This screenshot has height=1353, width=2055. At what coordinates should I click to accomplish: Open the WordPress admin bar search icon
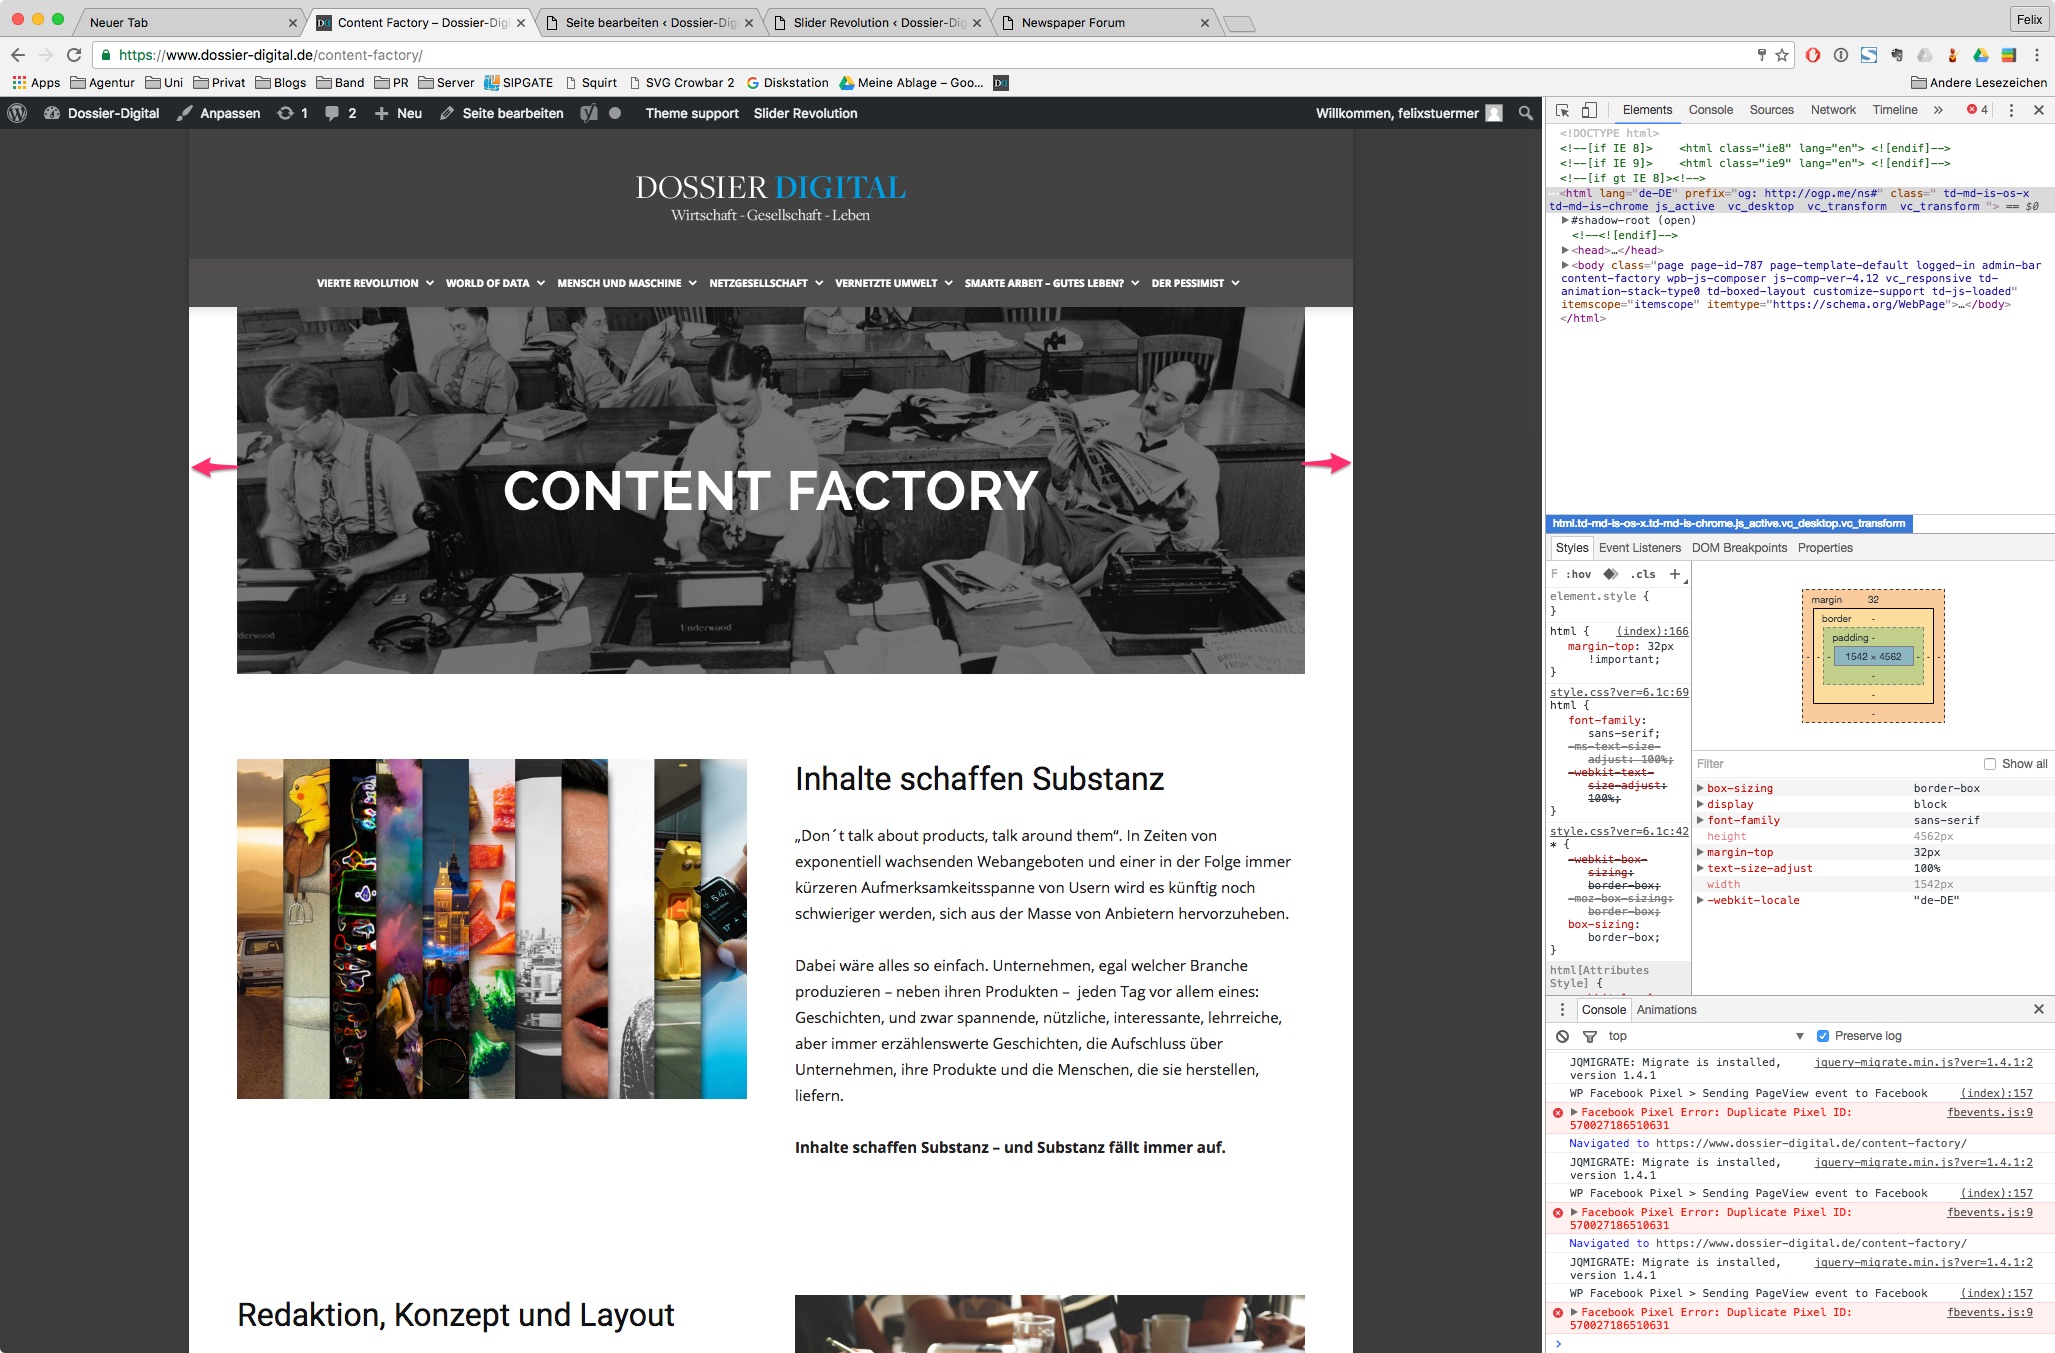[1526, 113]
